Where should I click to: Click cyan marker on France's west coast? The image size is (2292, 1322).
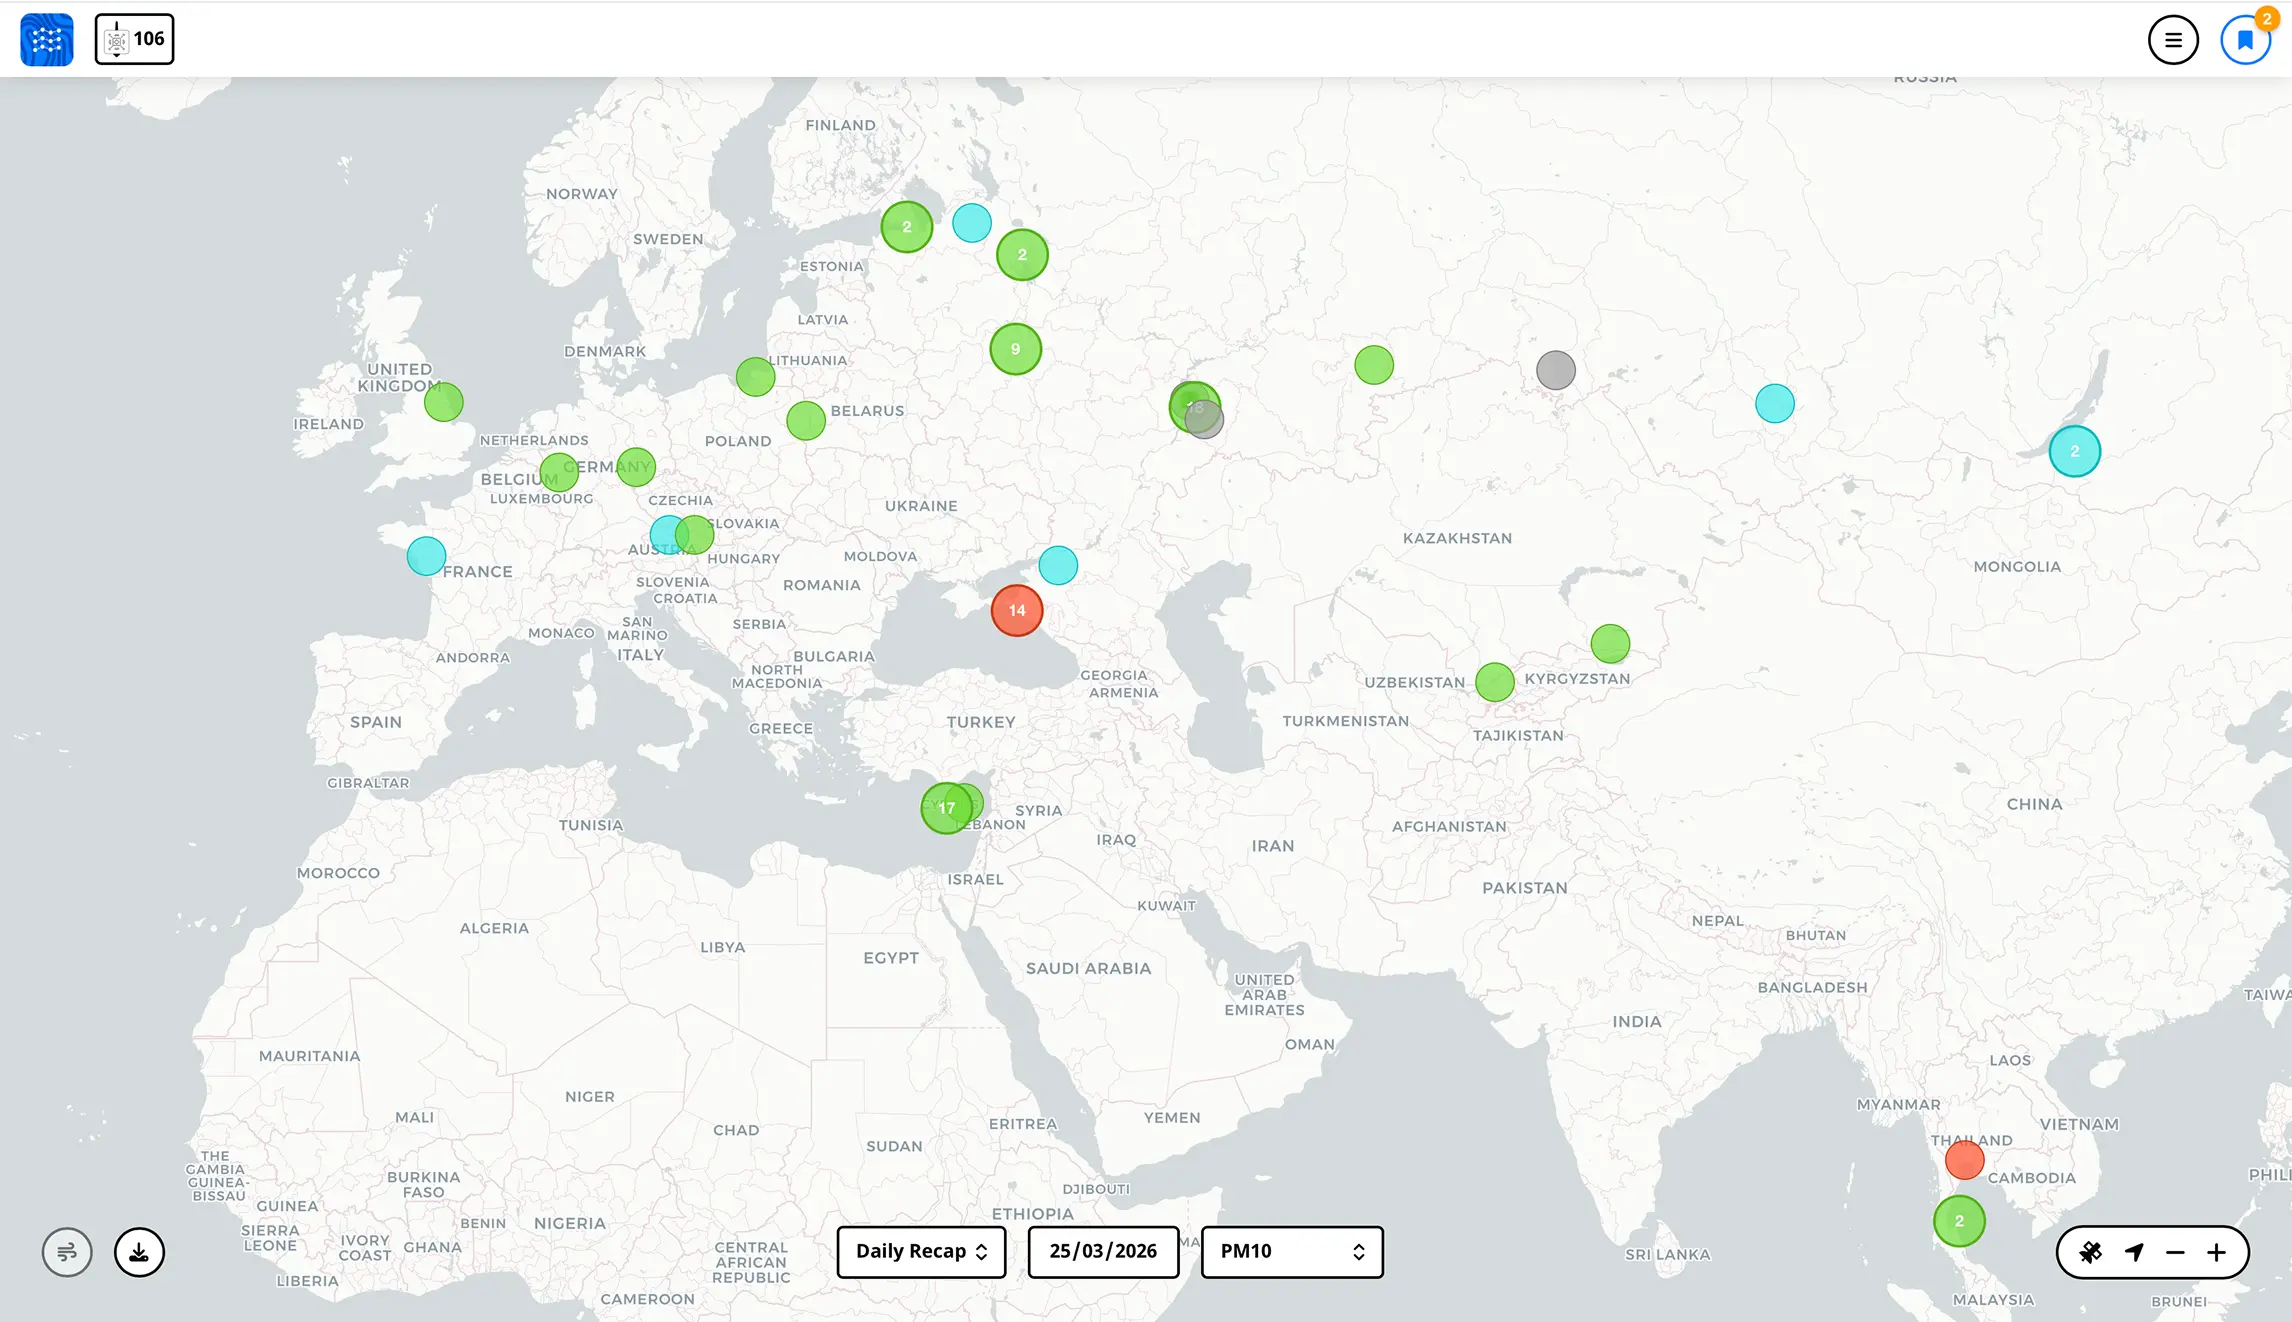point(426,556)
